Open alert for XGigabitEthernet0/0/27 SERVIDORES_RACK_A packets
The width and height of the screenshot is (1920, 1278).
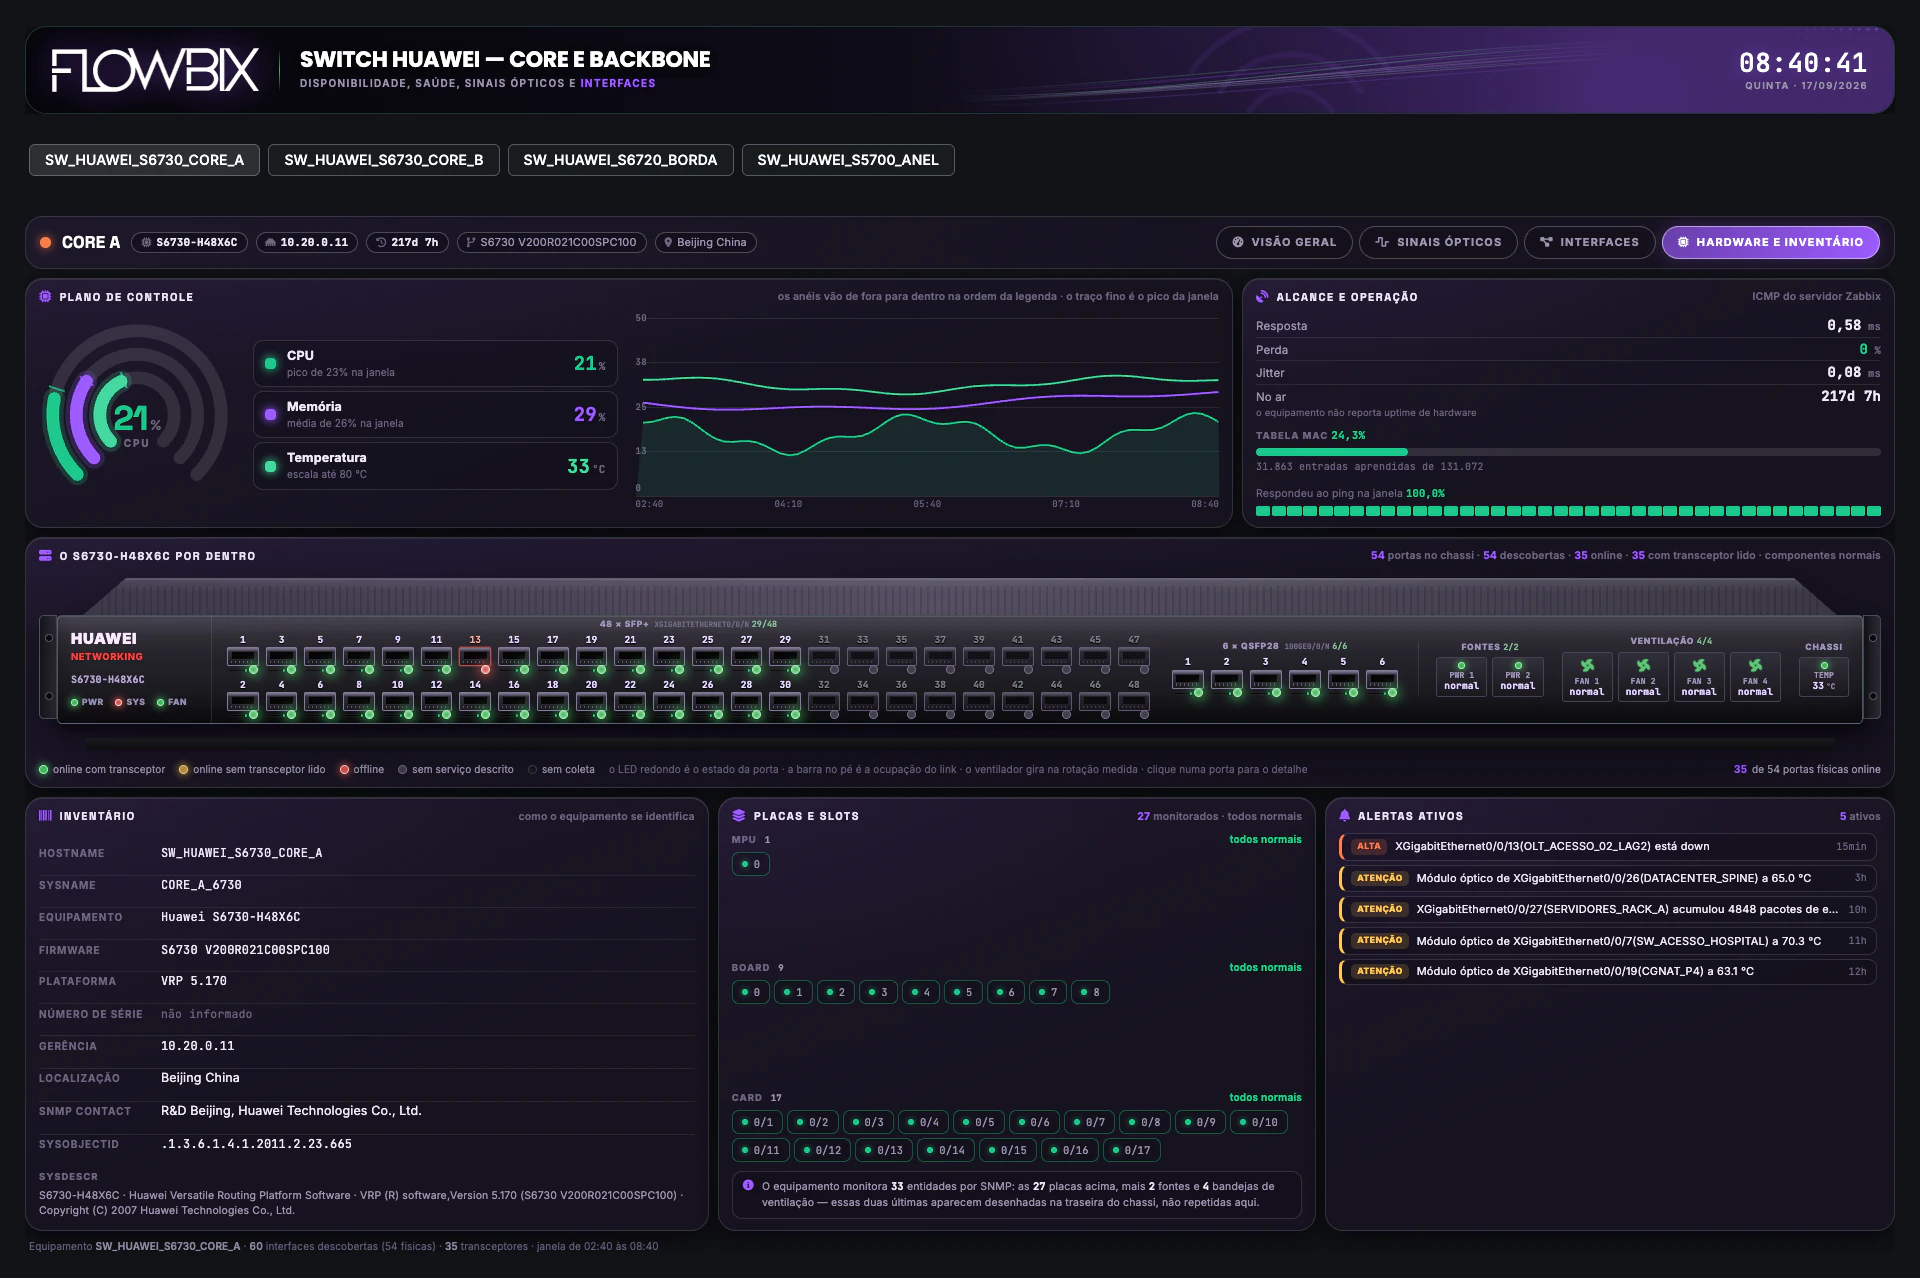coord(1608,910)
